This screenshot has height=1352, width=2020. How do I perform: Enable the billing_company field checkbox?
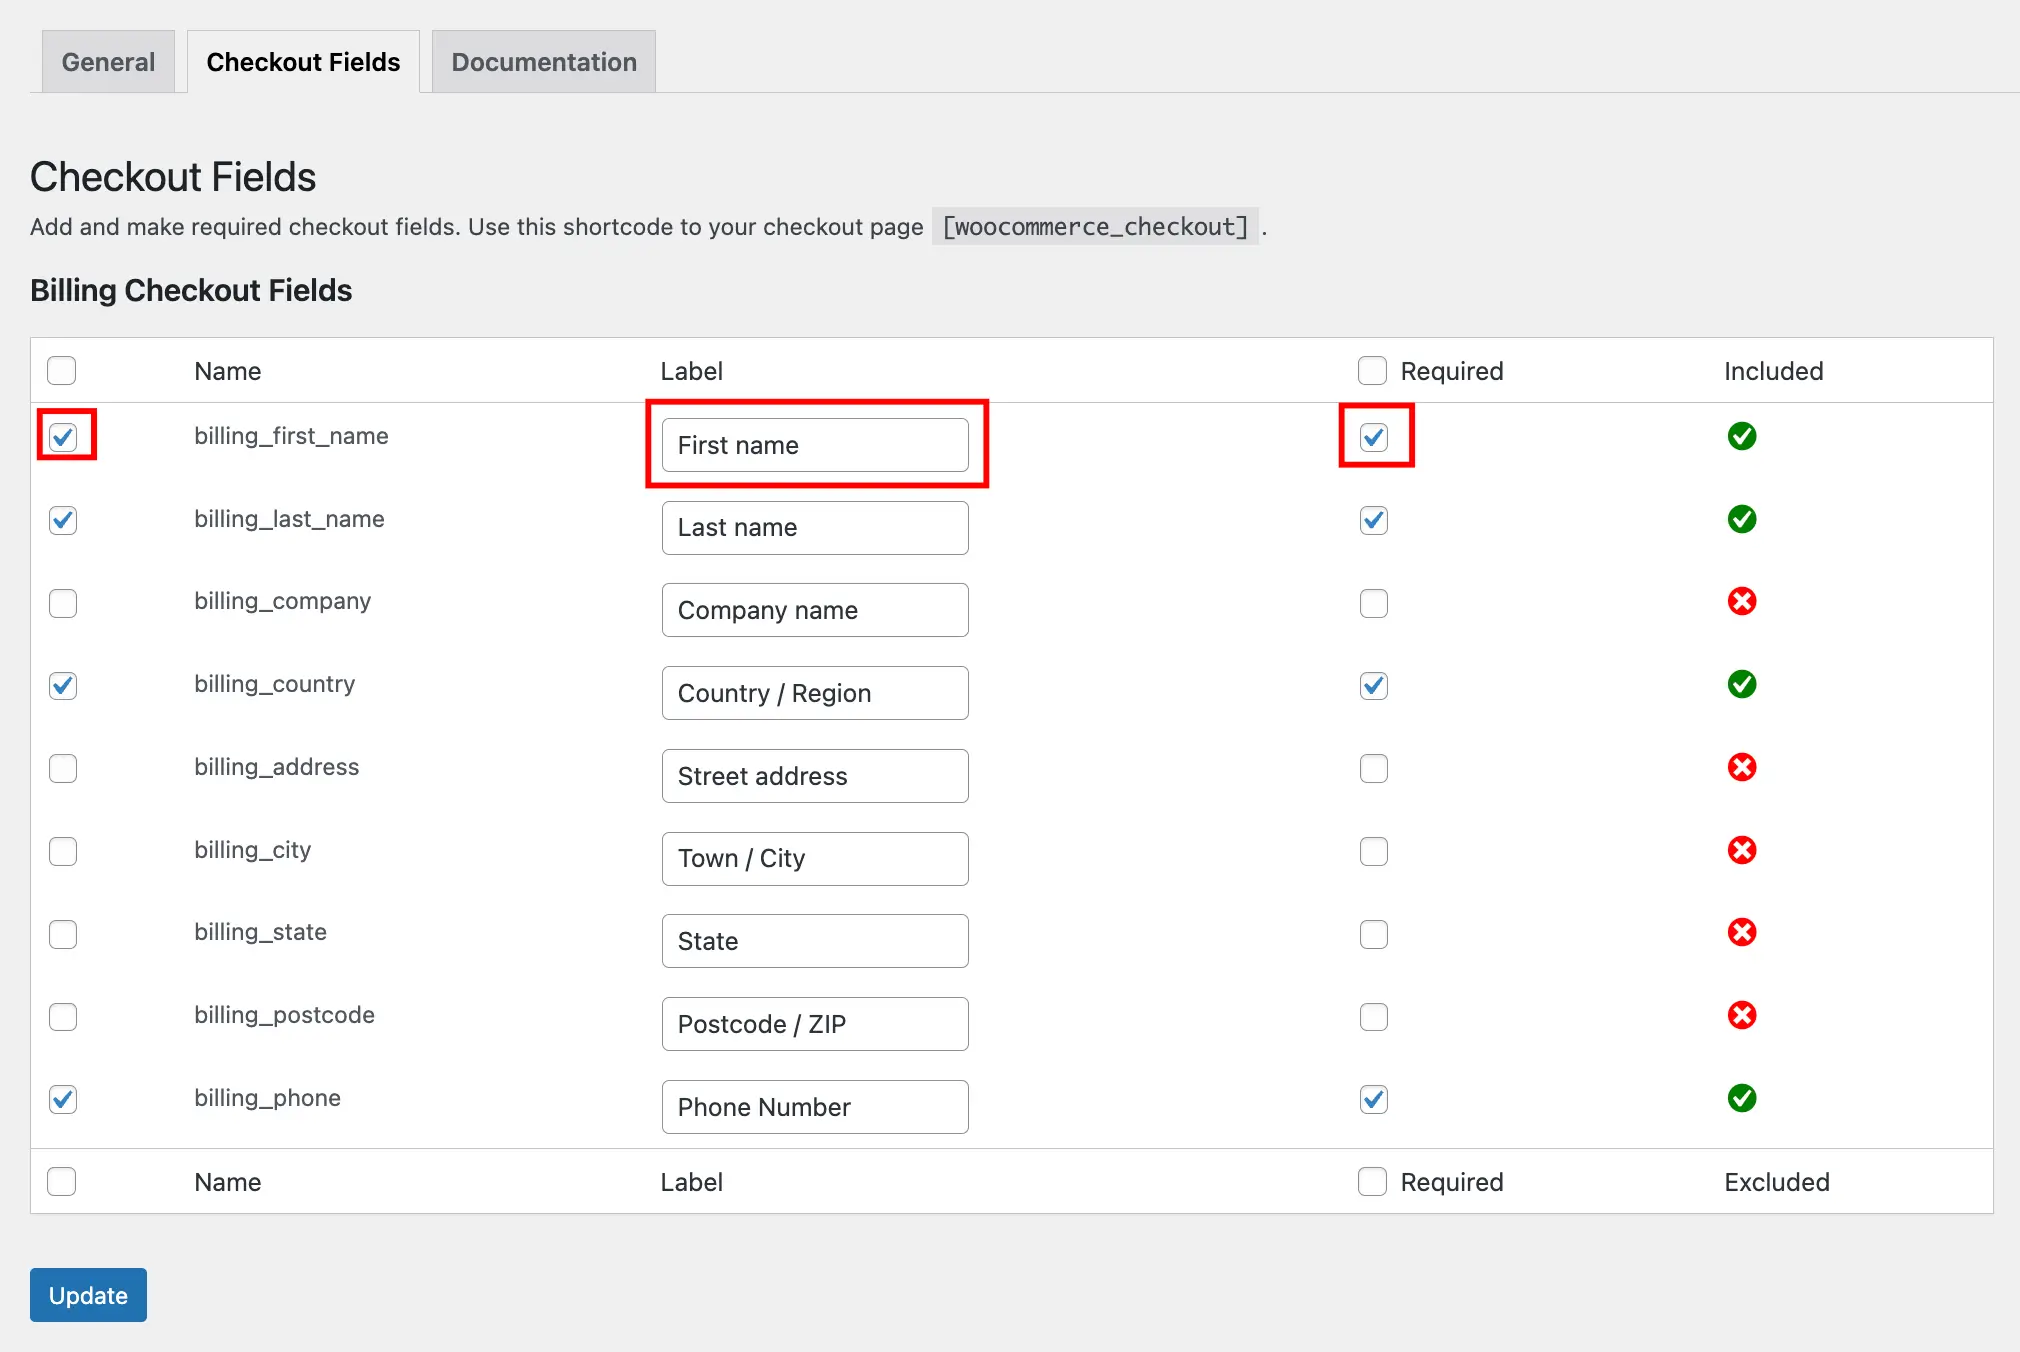click(x=62, y=603)
